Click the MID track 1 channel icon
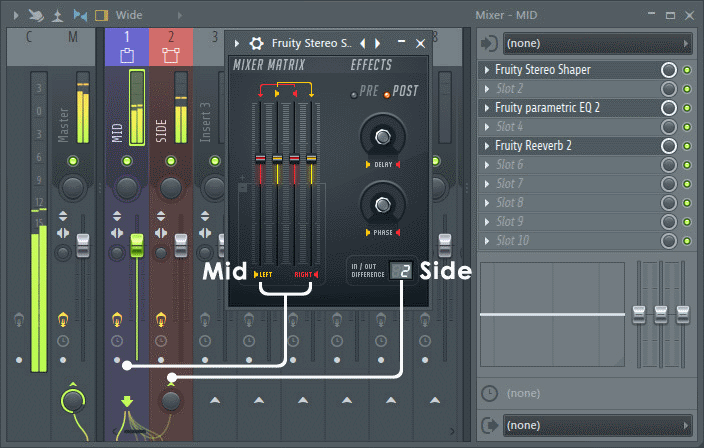The height and width of the screenshot is (448, 704). (126, 57)
